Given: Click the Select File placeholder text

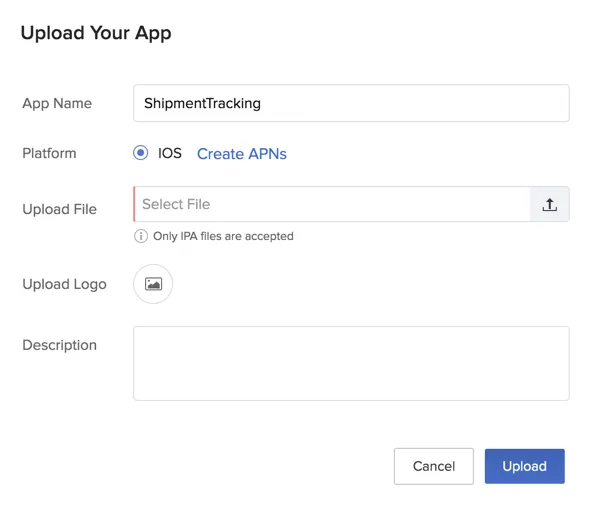Looking at the screenshot, I should pyautogui.click(x=176, y=204).
